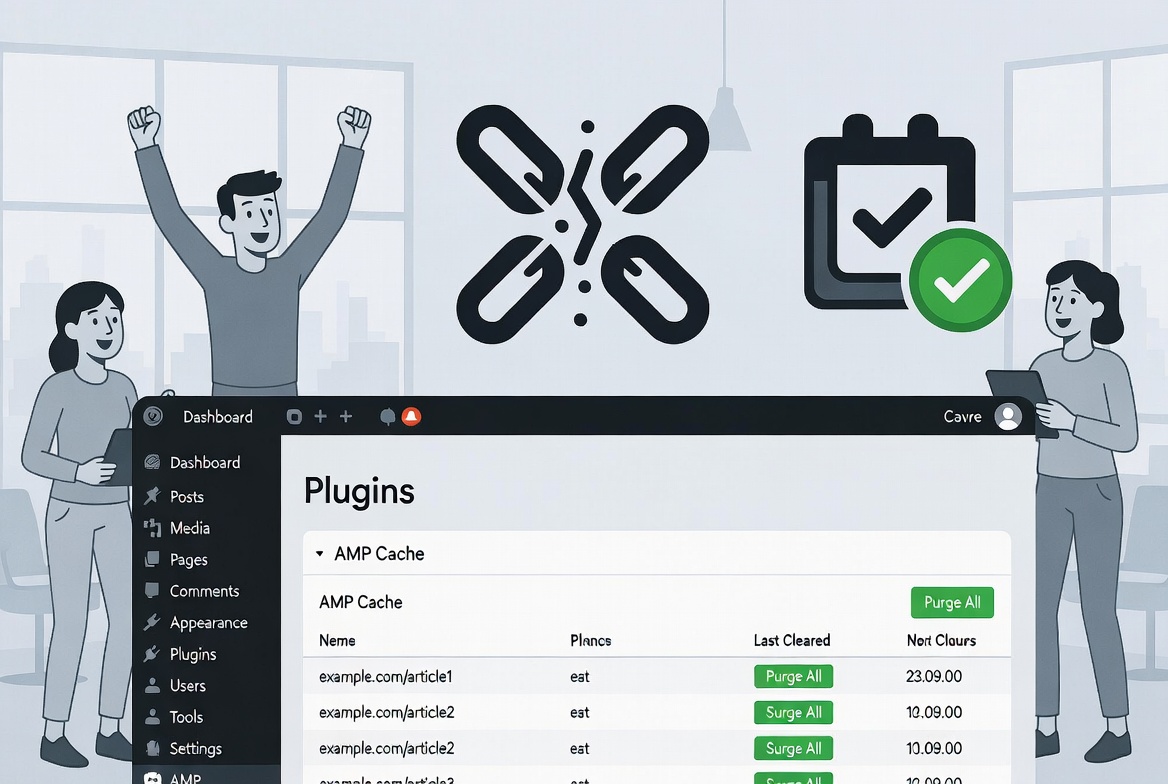Open Posts via its pin icon

click(153, 496)
